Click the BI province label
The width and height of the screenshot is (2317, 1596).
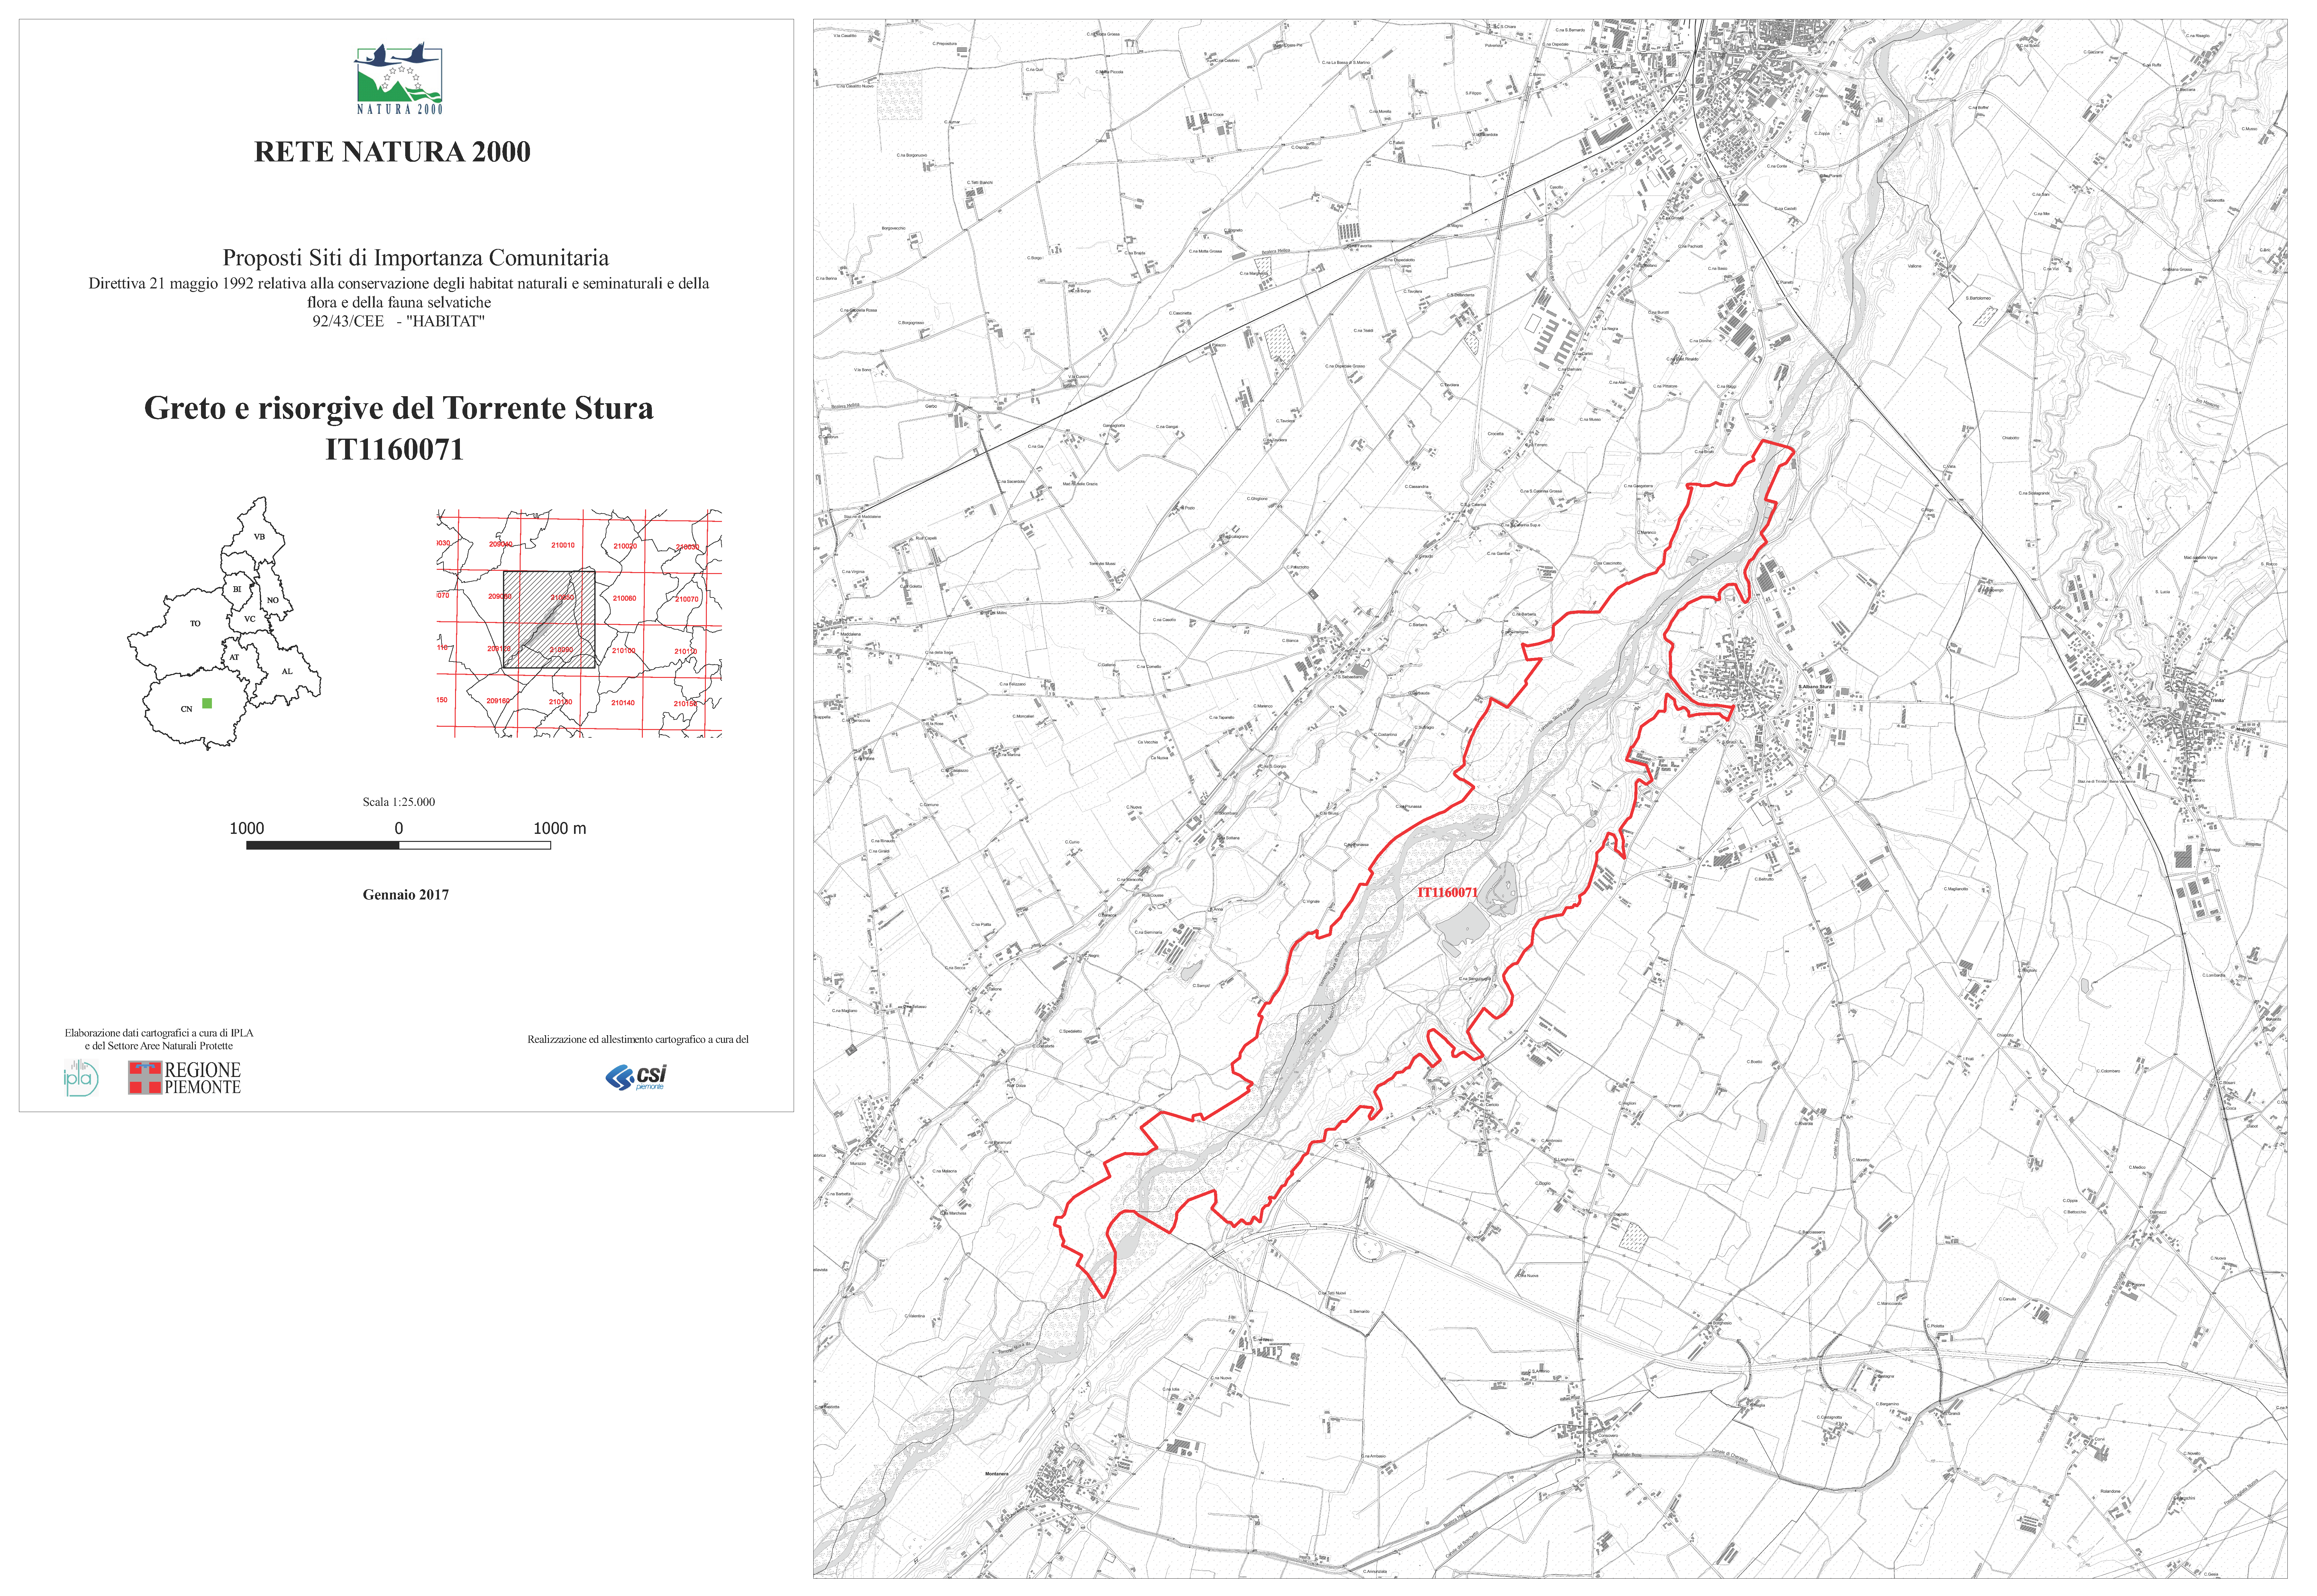(x=237, y=589)
